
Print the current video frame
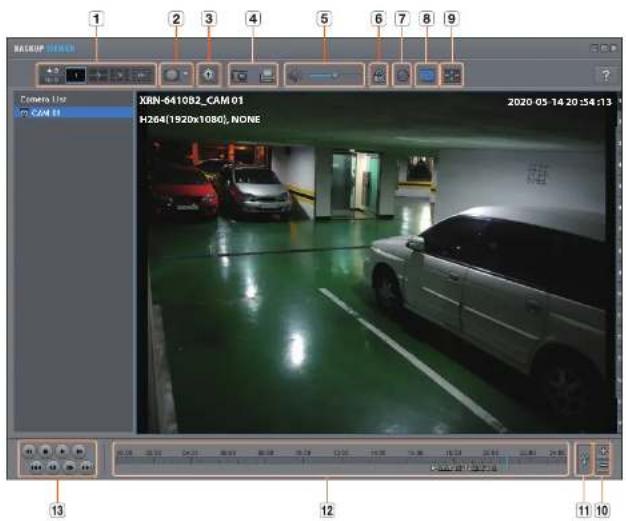(267, 75)
